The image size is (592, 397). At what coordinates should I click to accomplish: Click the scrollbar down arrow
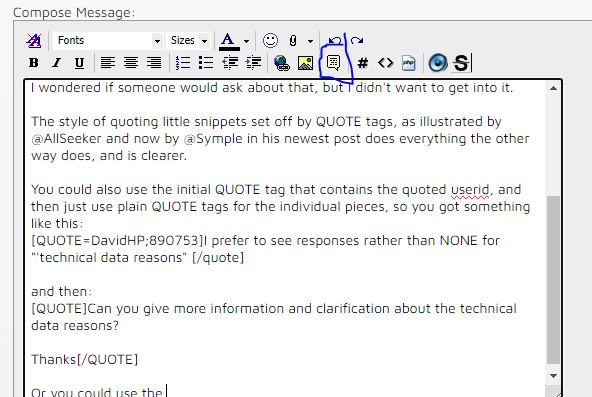click(x=553, y=375)
